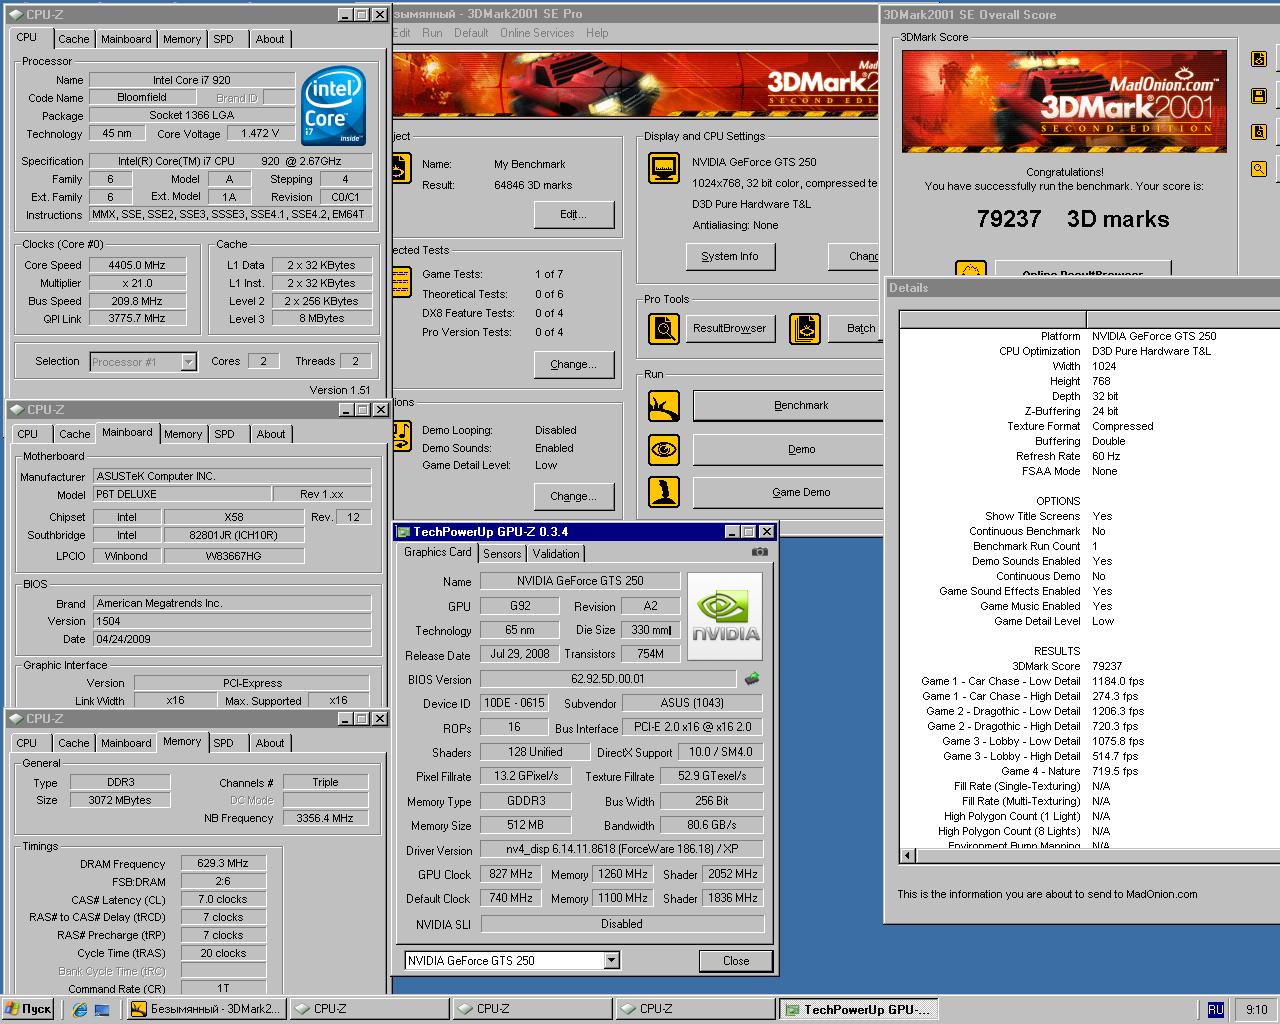Click the Edit... button for the project
Image resolution: width=1280 pixels, height=1024 pixels.
[573, 215]
